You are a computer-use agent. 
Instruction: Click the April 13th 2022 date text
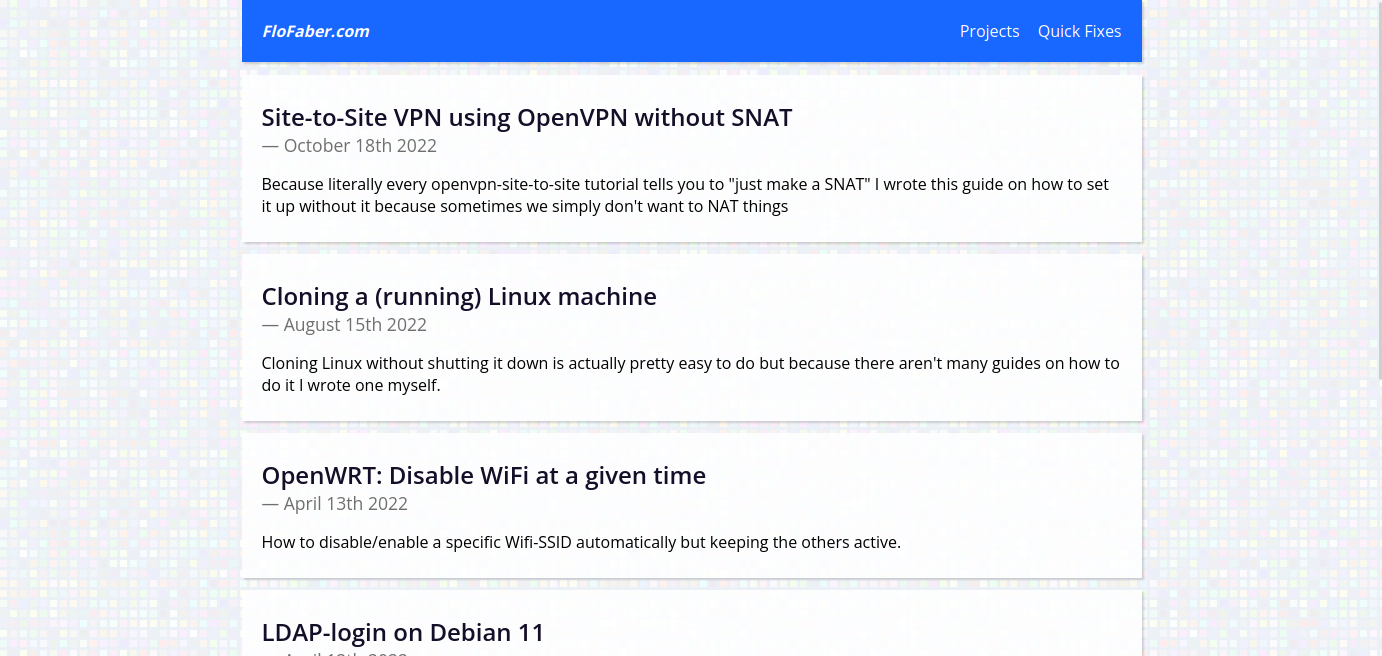335,504
